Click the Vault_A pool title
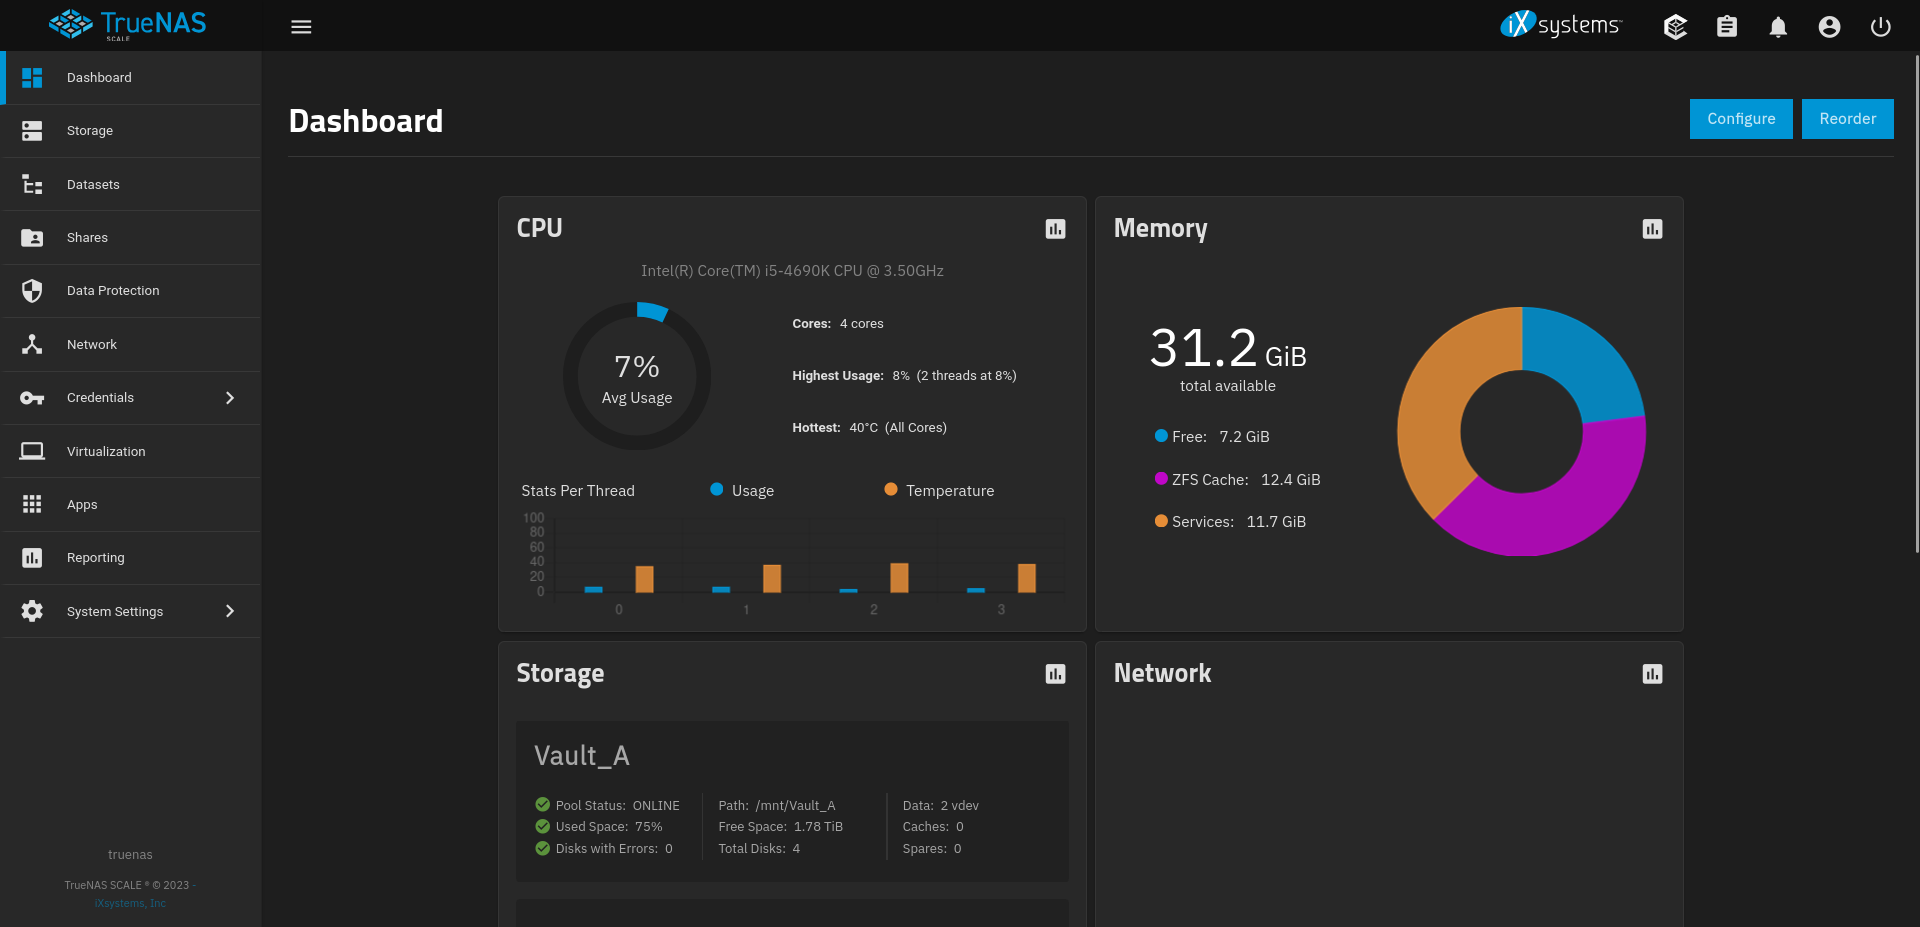The height and width of the screenshot is (927, 1920). pos(581,756)
